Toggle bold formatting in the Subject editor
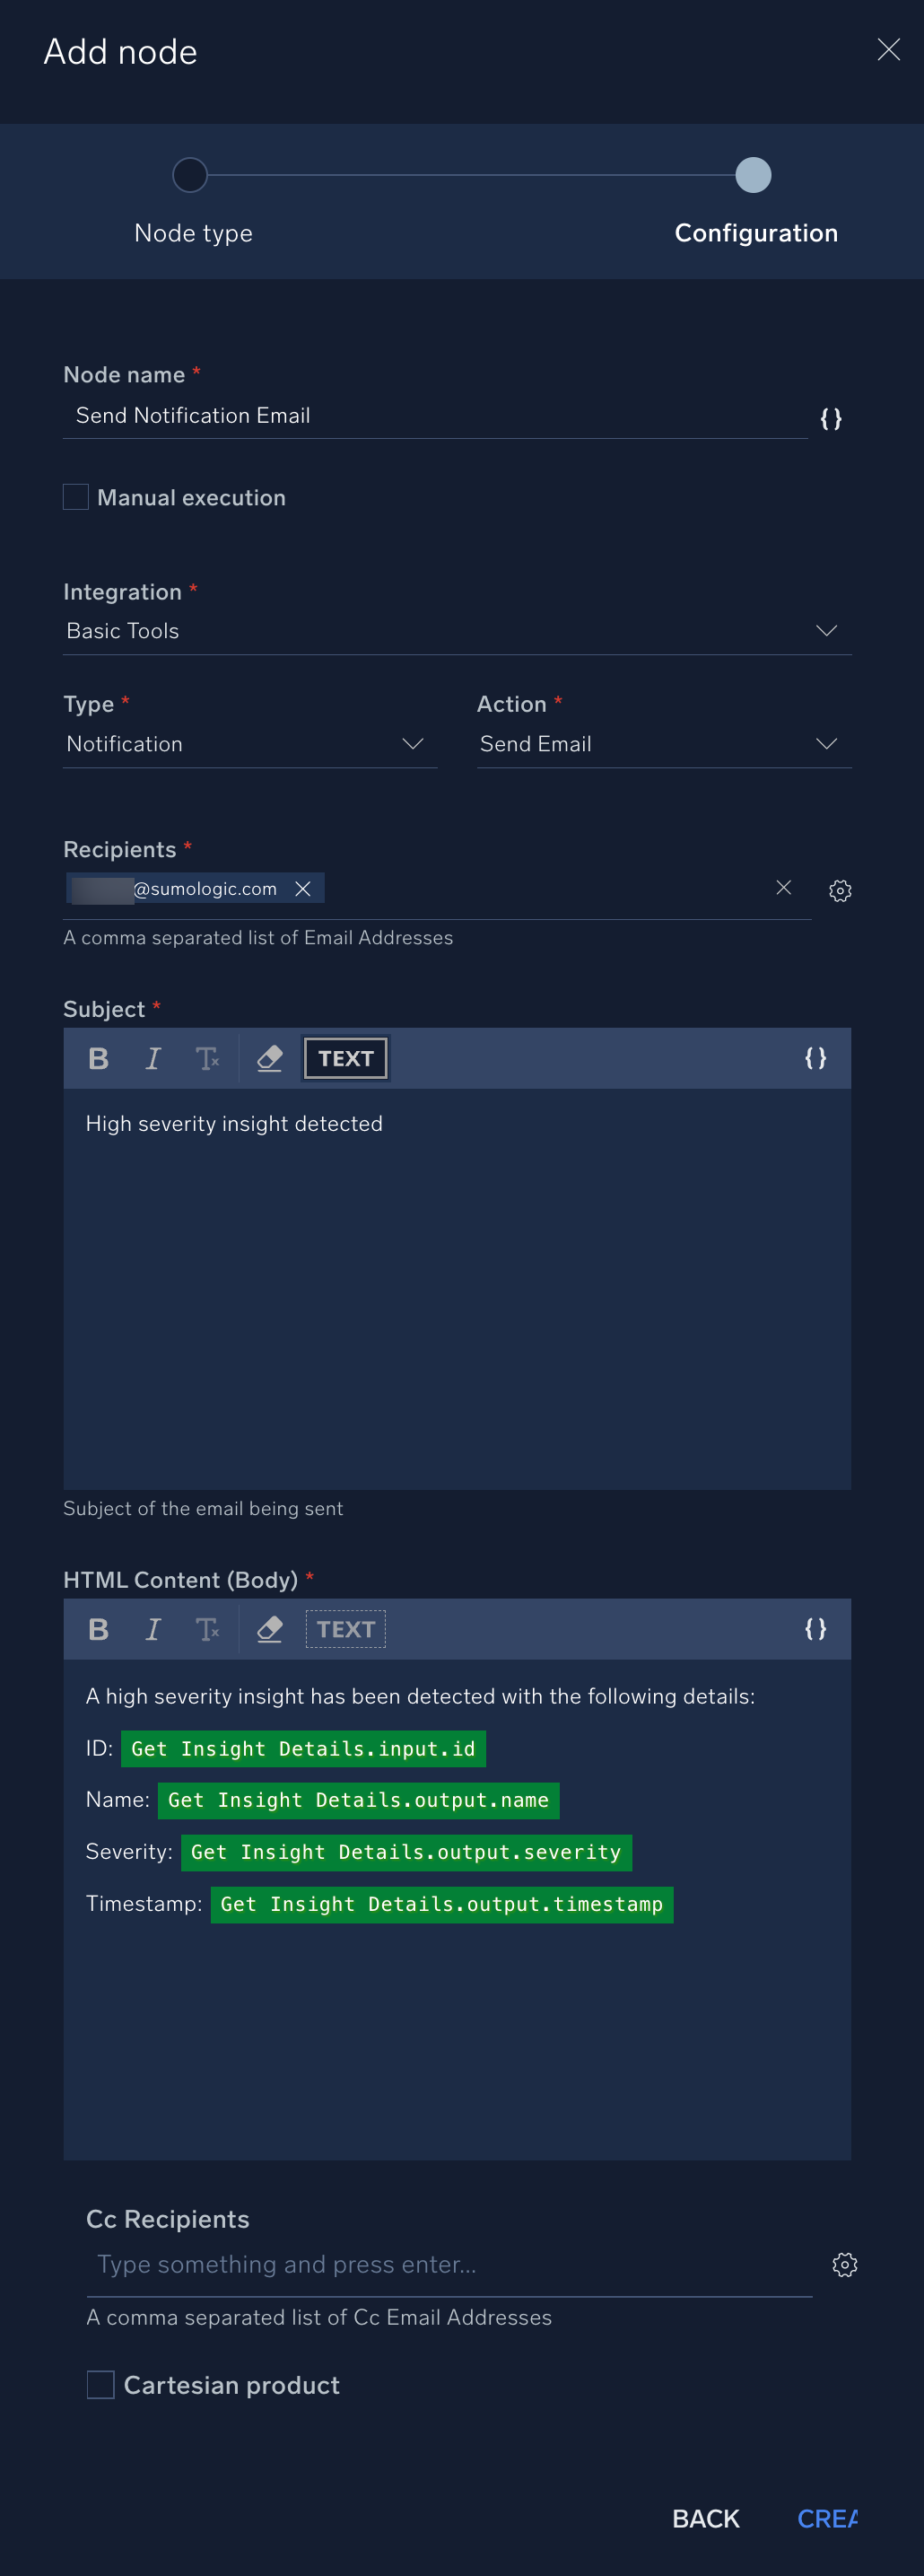924x2576 pixels. click(x=97, y=1058)
